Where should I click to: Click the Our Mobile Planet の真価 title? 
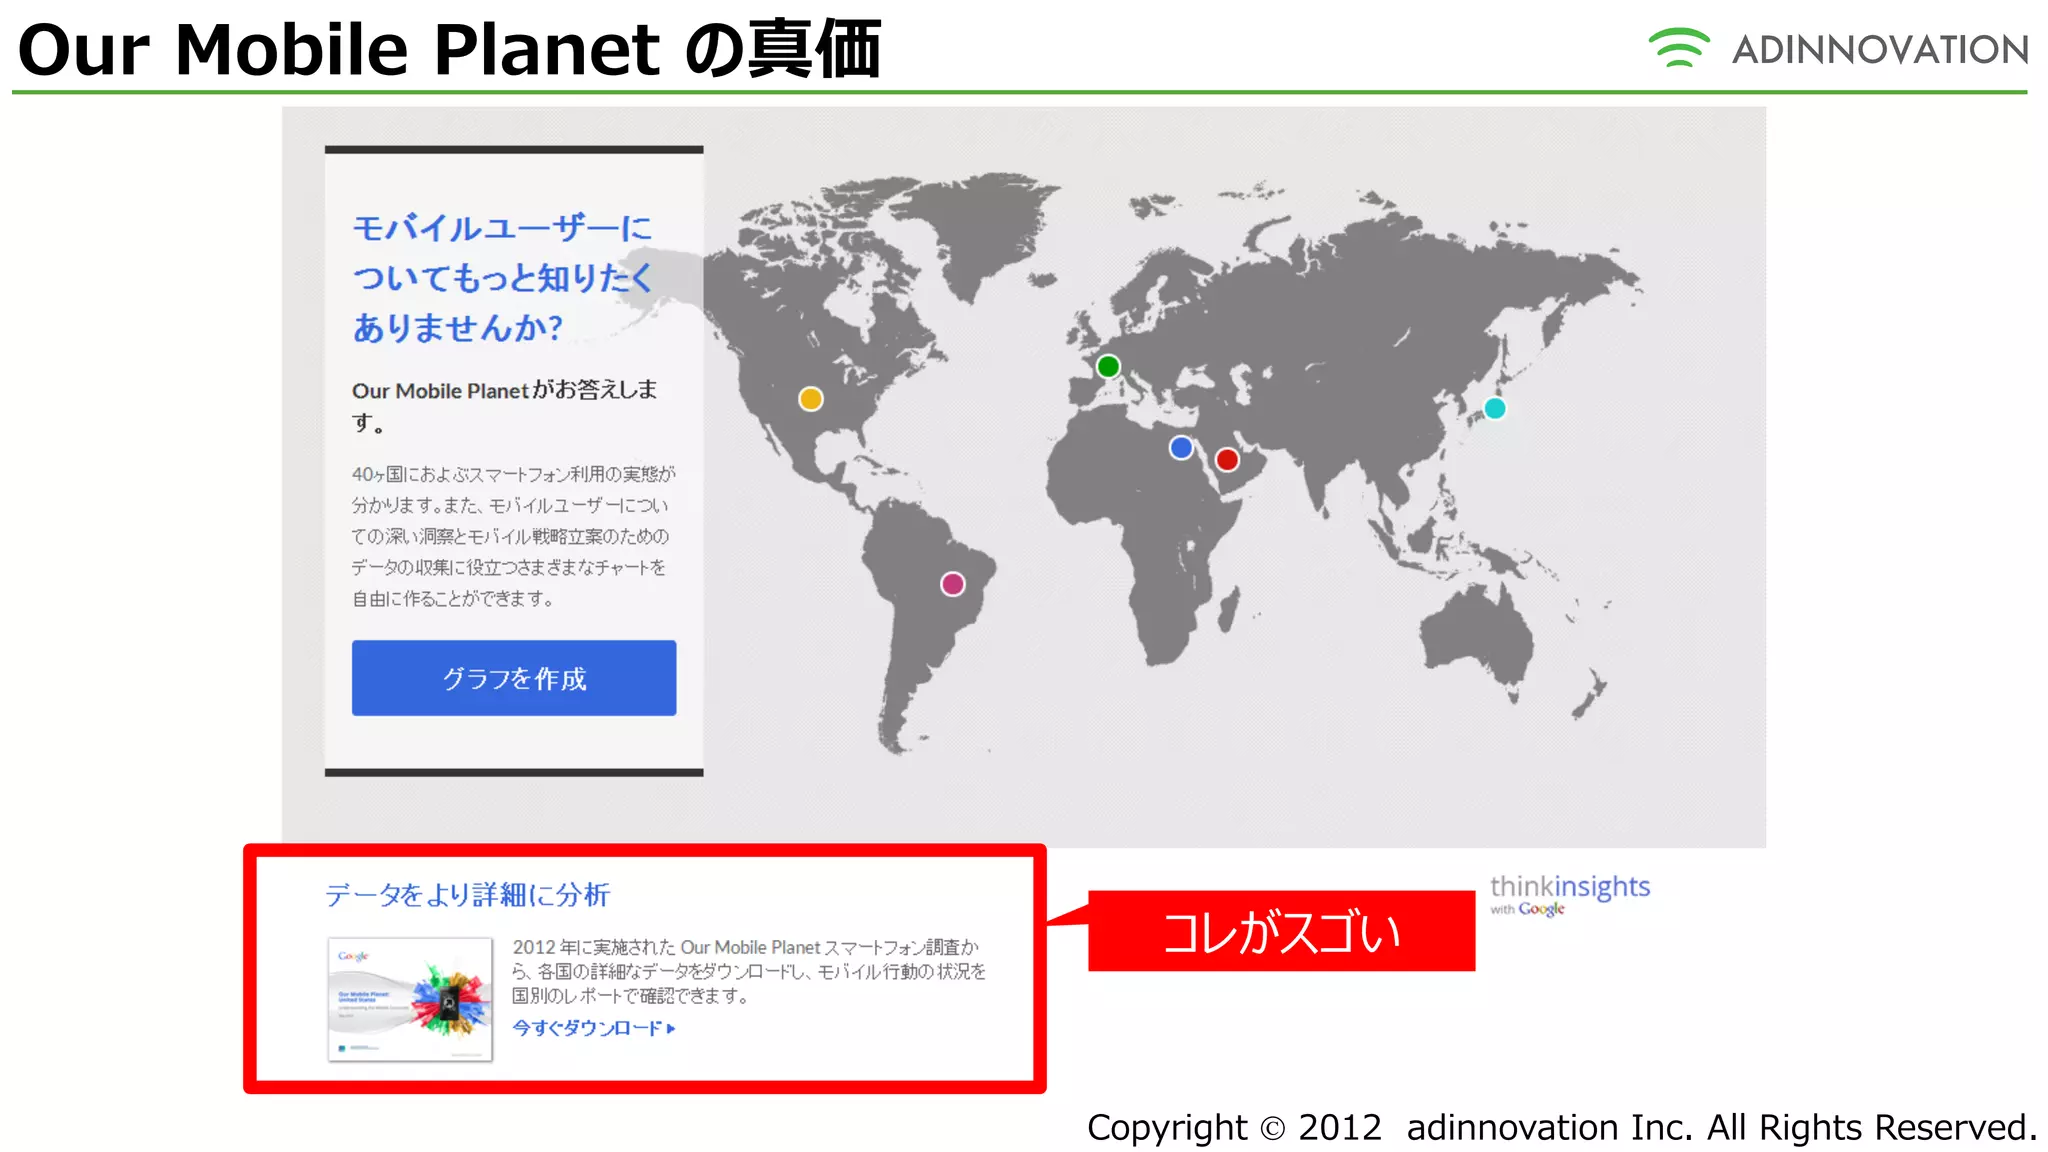tap(450, 49)
